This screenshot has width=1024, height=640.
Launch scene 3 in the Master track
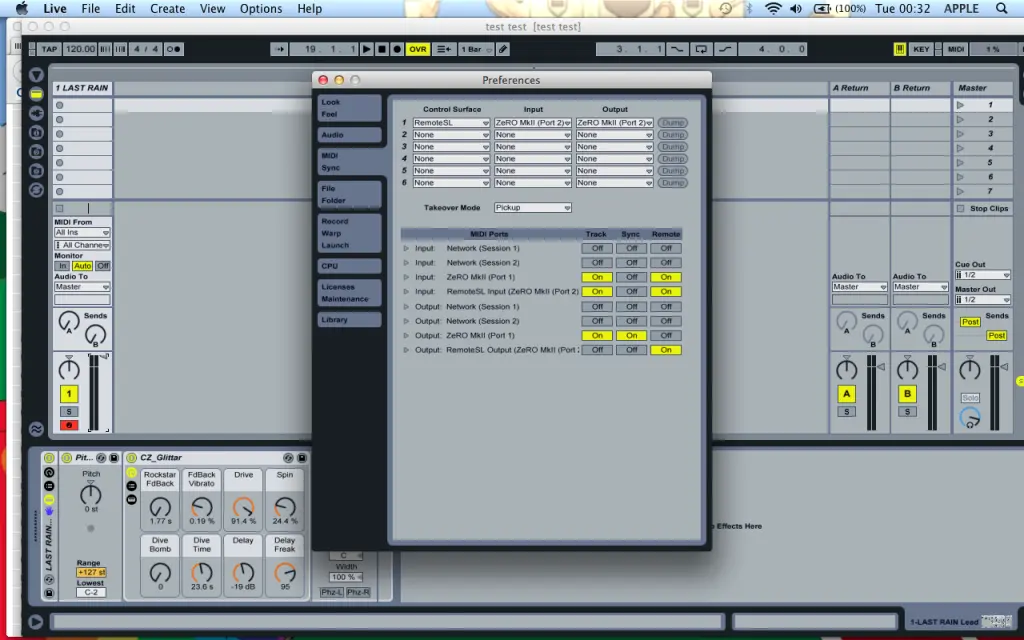960,134
